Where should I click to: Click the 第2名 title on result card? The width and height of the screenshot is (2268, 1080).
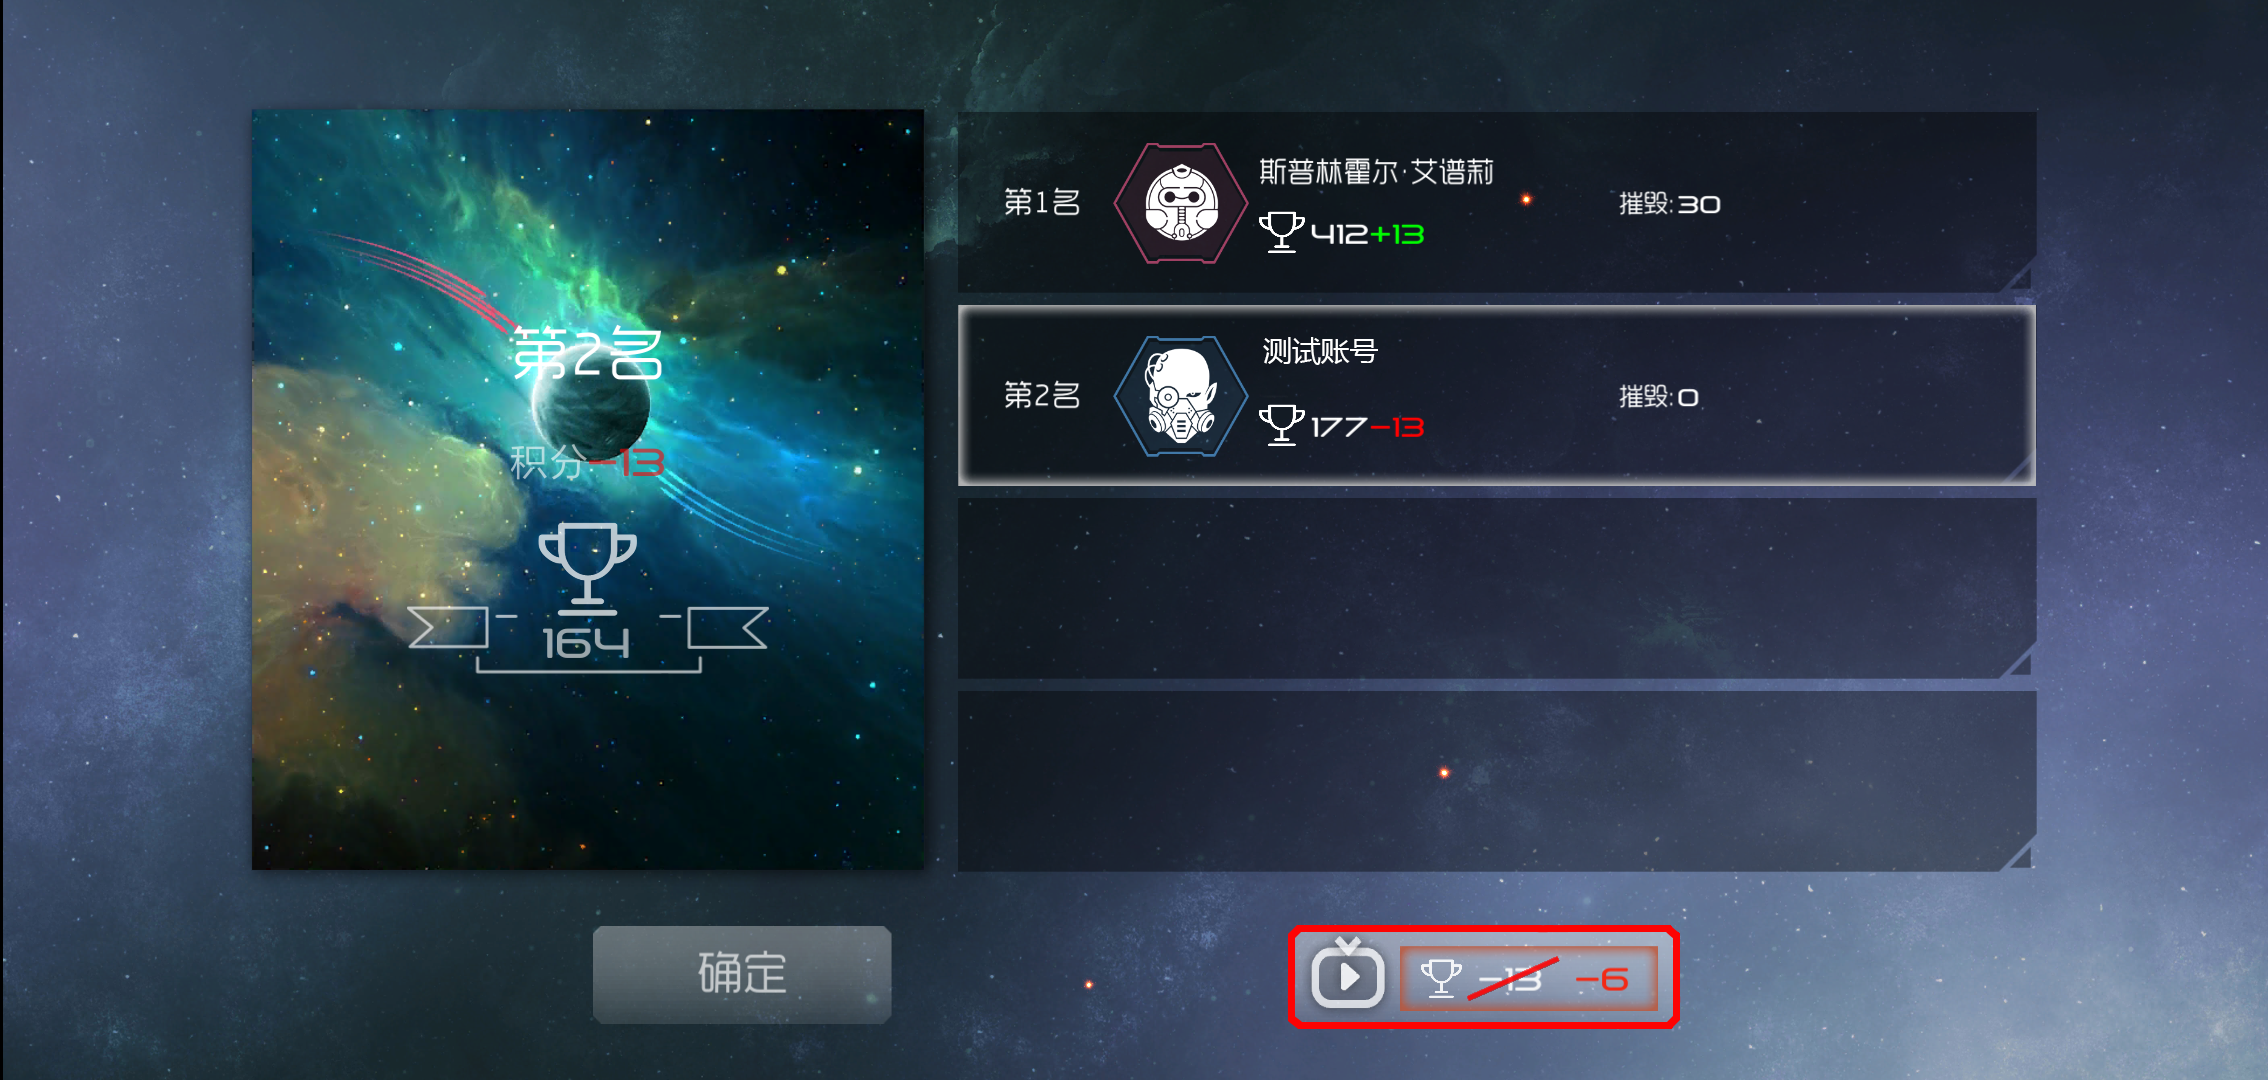587,353
